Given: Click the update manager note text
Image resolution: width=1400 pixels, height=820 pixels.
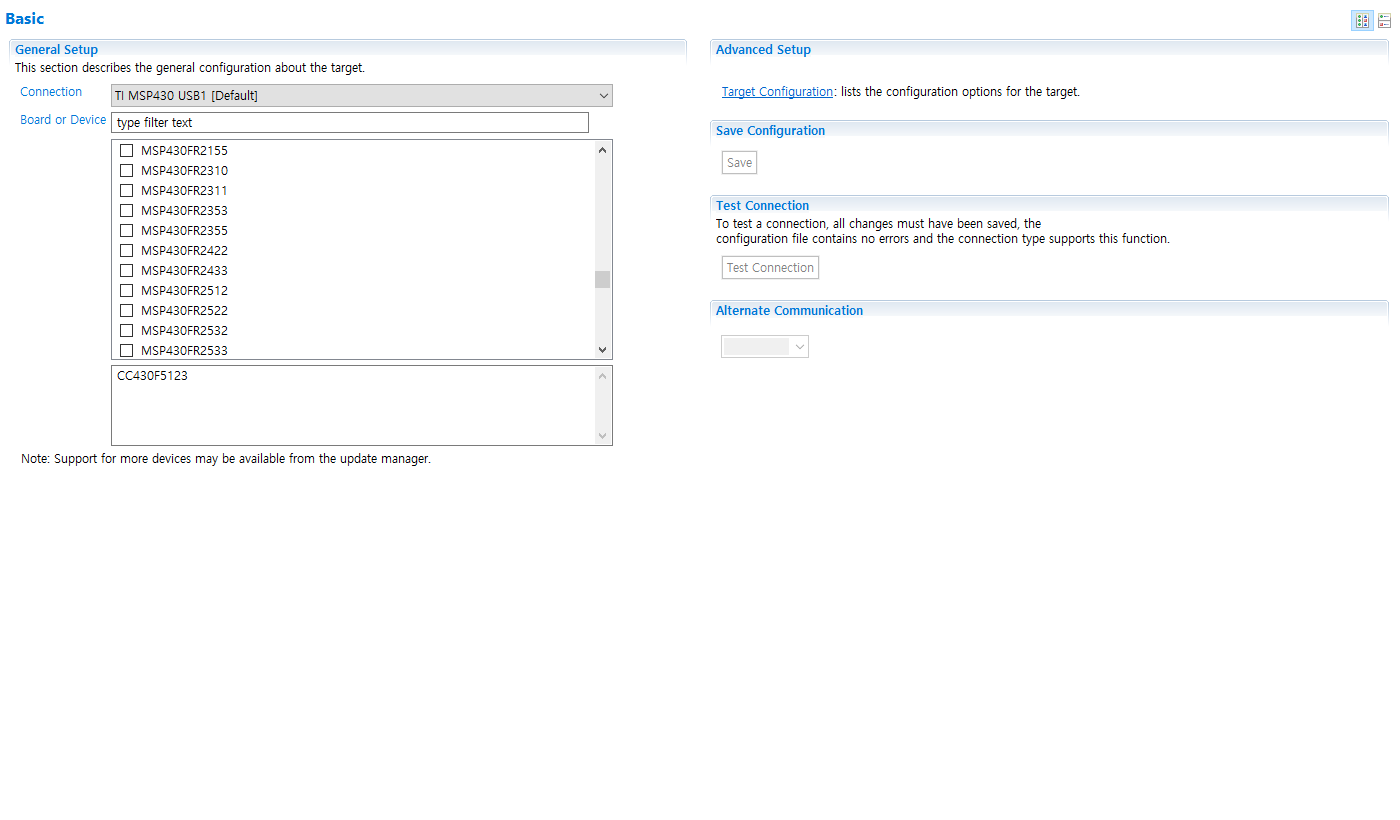Looking at the screenshot, I should point(226,459).
